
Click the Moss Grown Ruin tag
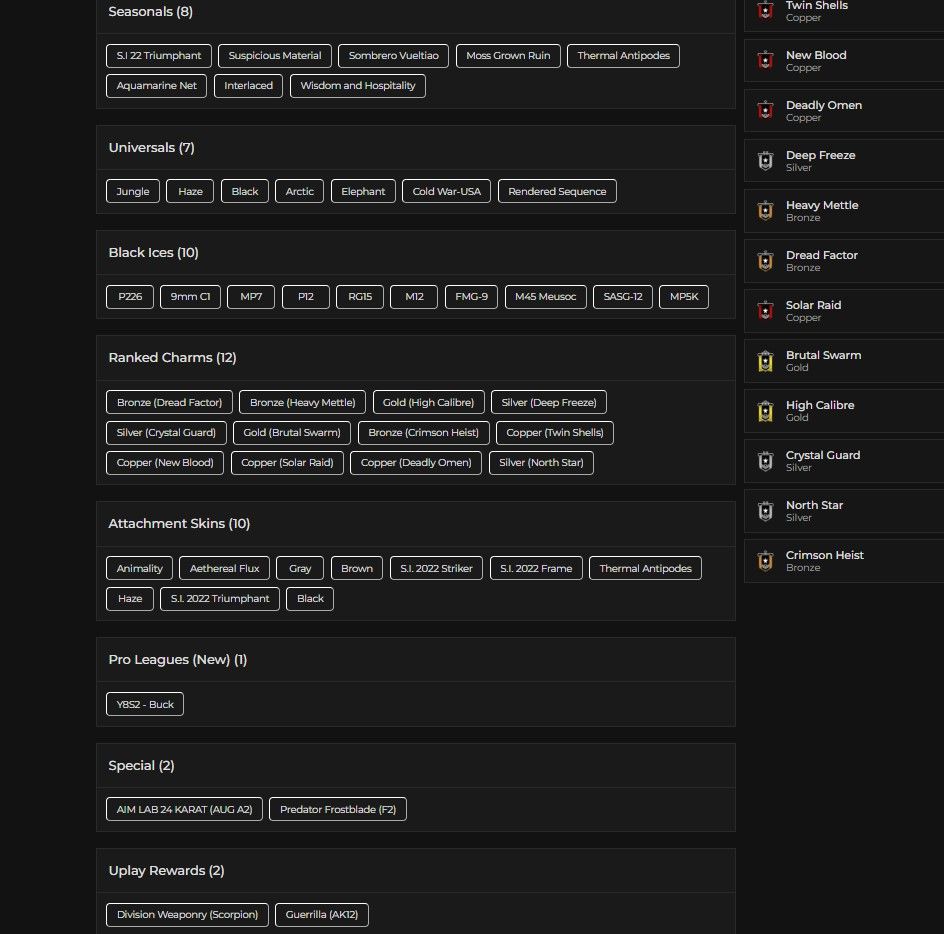508,55
